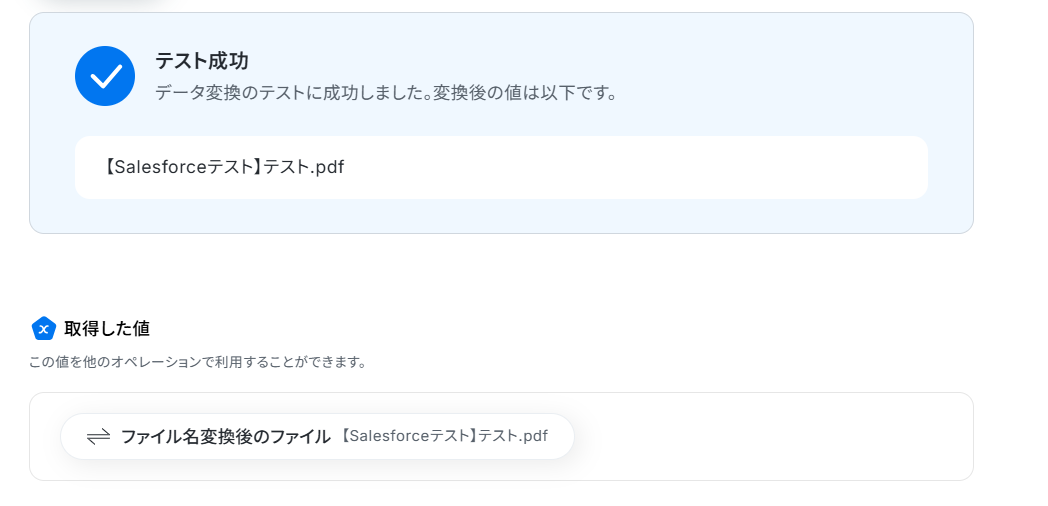Viewport: 1048px width, 506px height.
Task: Click the white converted value result box
Action: point(600,168)
